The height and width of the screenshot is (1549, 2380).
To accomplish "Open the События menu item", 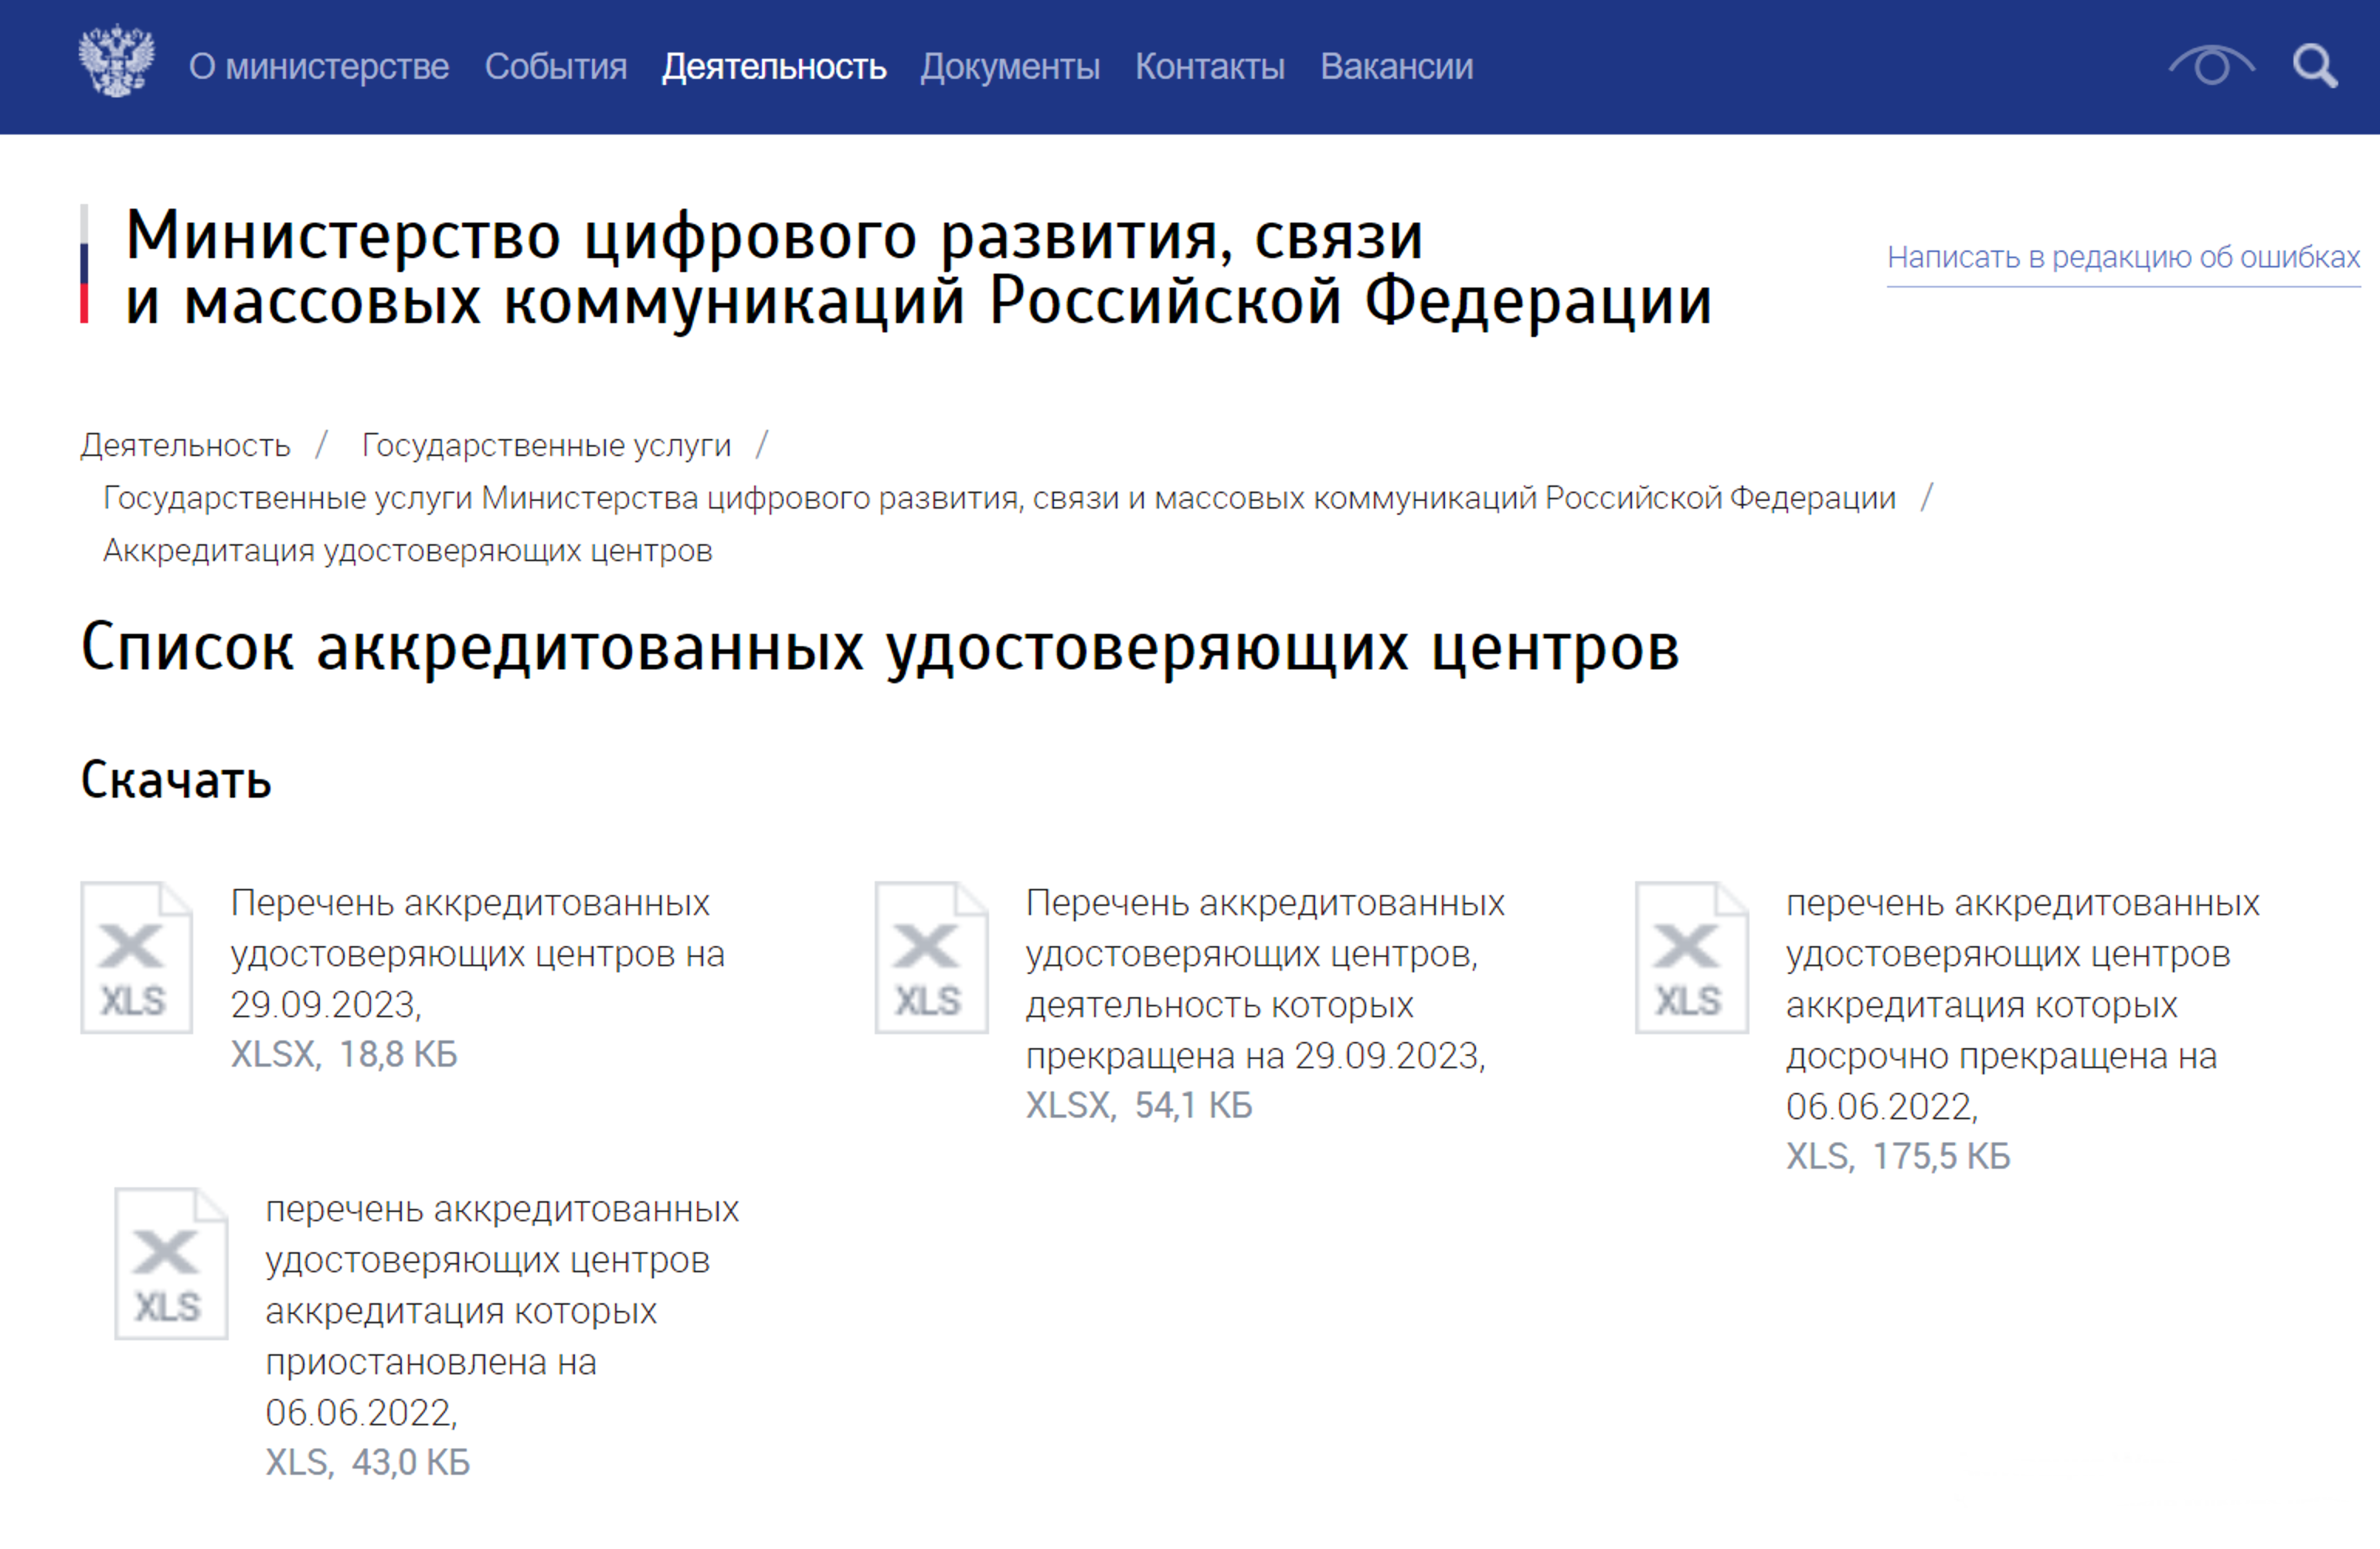I will point(556,67).
